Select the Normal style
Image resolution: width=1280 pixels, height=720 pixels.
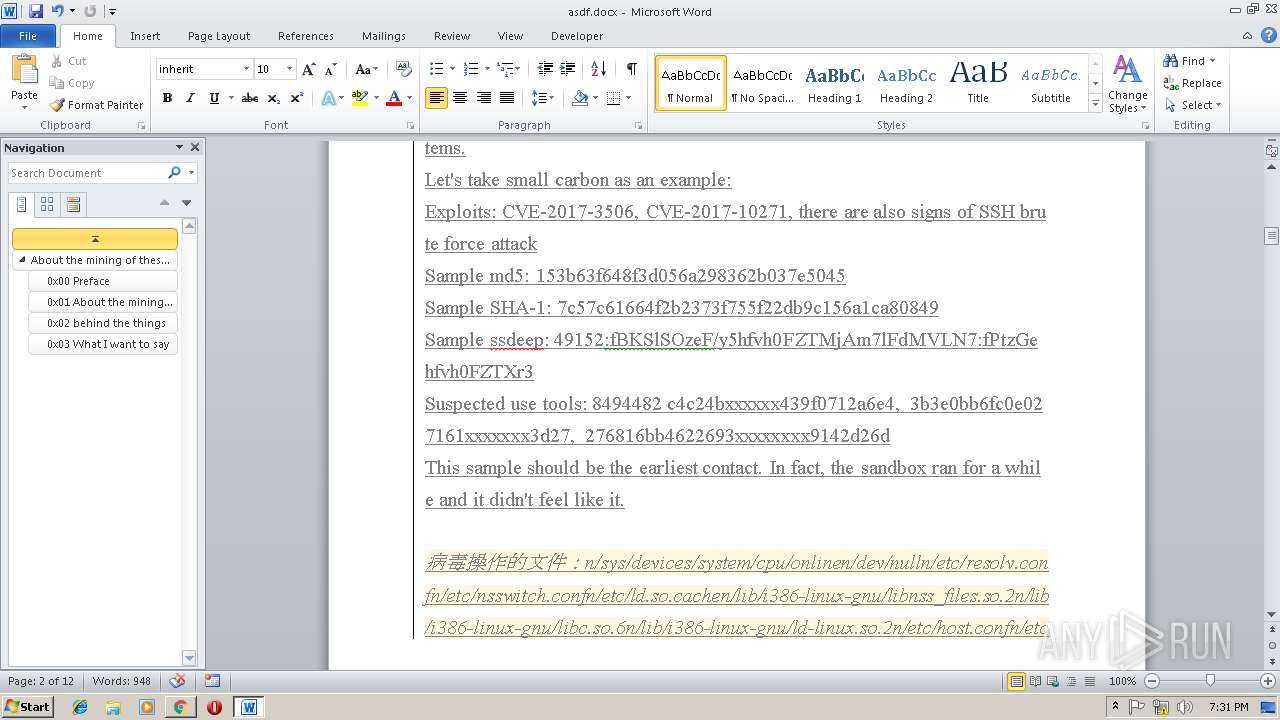click(691, 83)
